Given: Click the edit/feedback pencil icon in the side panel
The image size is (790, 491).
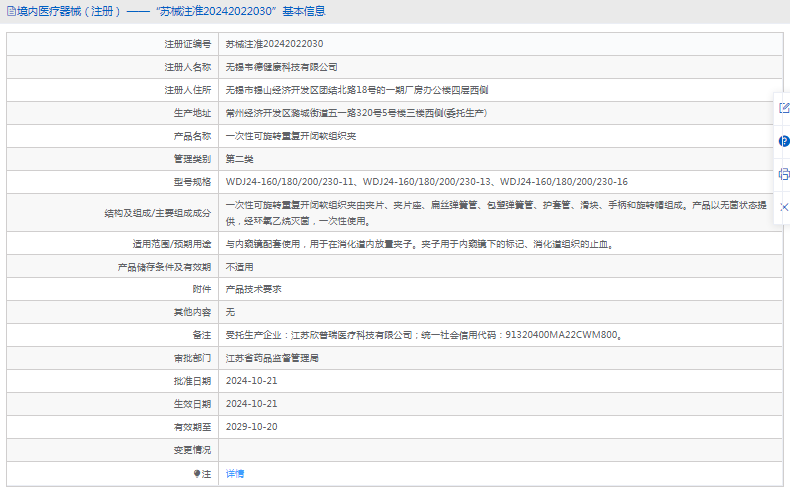Looking at the screenshot, I should point(784,108).
